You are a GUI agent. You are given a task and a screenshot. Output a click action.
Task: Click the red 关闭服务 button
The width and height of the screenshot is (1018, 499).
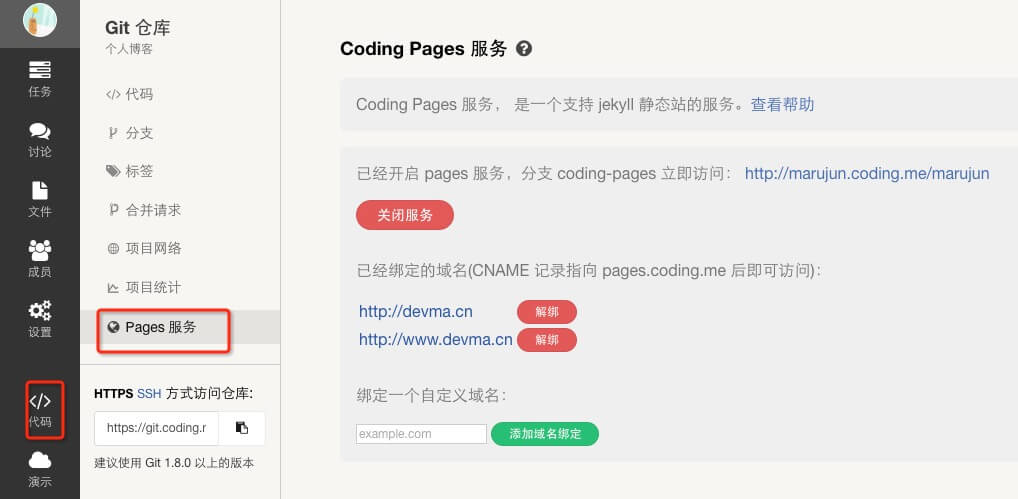pyautogui.click(x=405, y=215)
